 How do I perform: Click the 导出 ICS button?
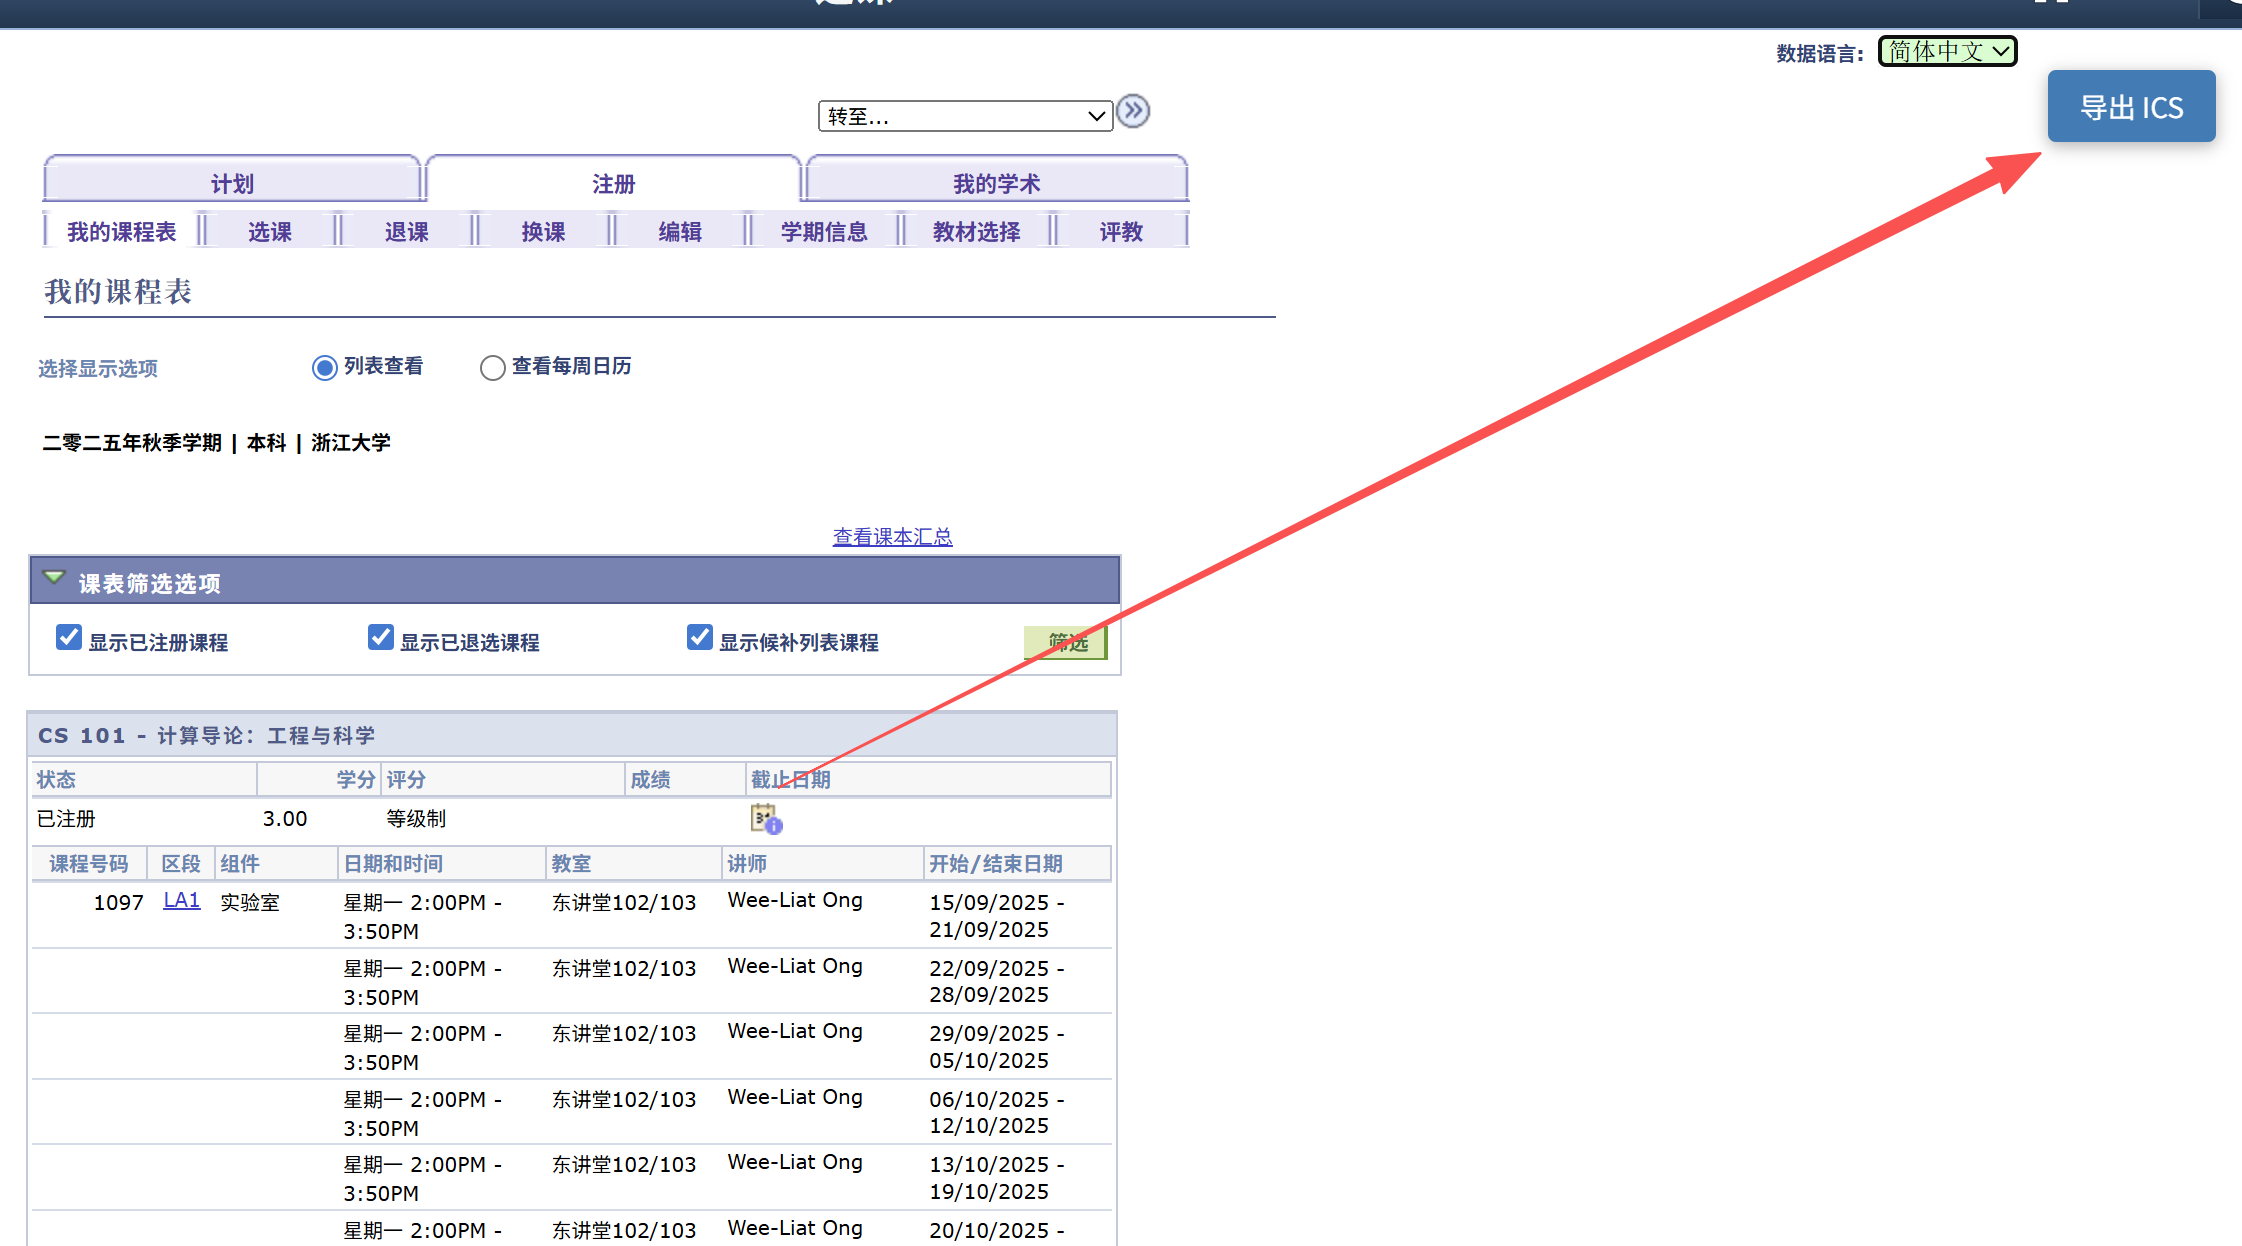tap(2131, 107)
